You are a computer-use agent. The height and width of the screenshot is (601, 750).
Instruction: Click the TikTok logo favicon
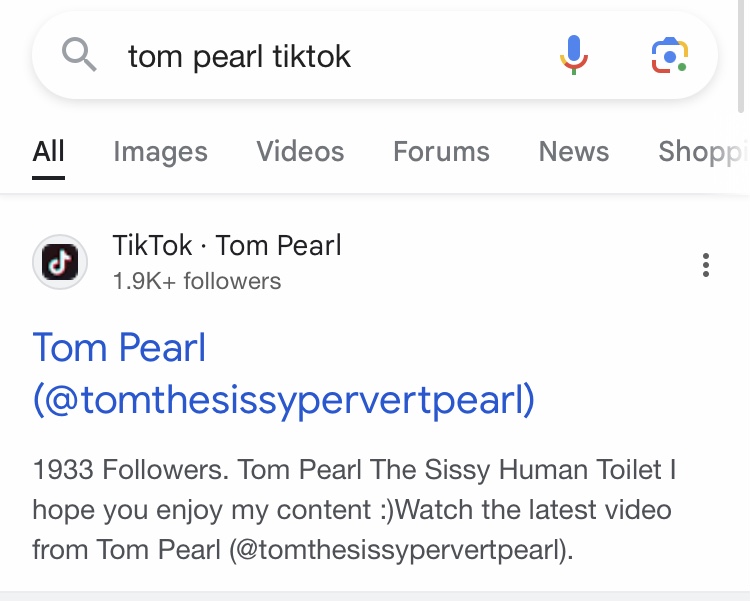(x=60, y=263)
